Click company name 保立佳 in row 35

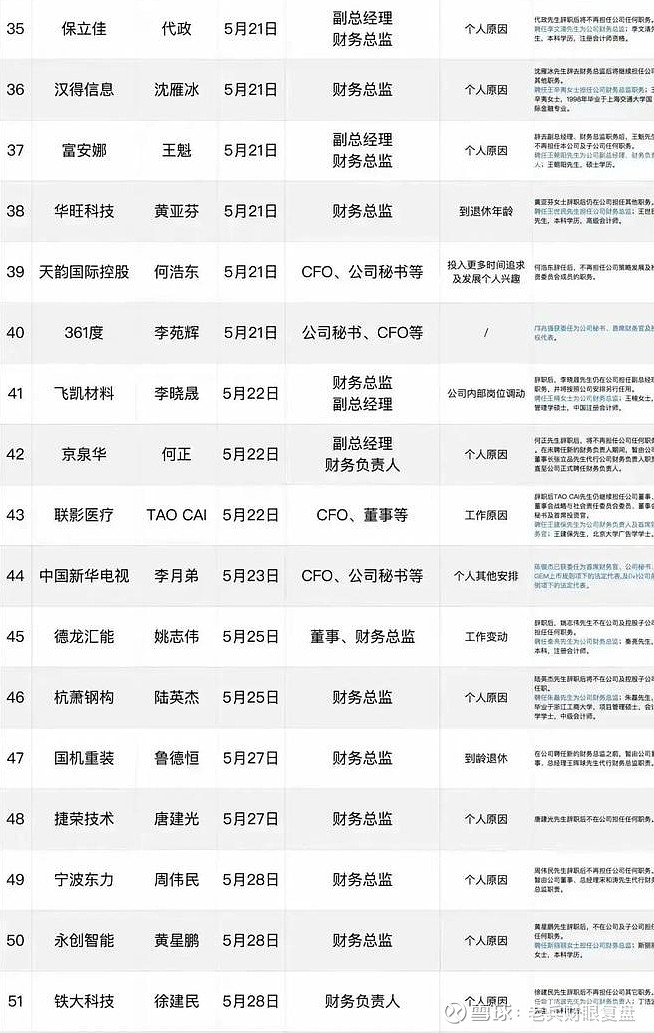(x=84, y=29)
